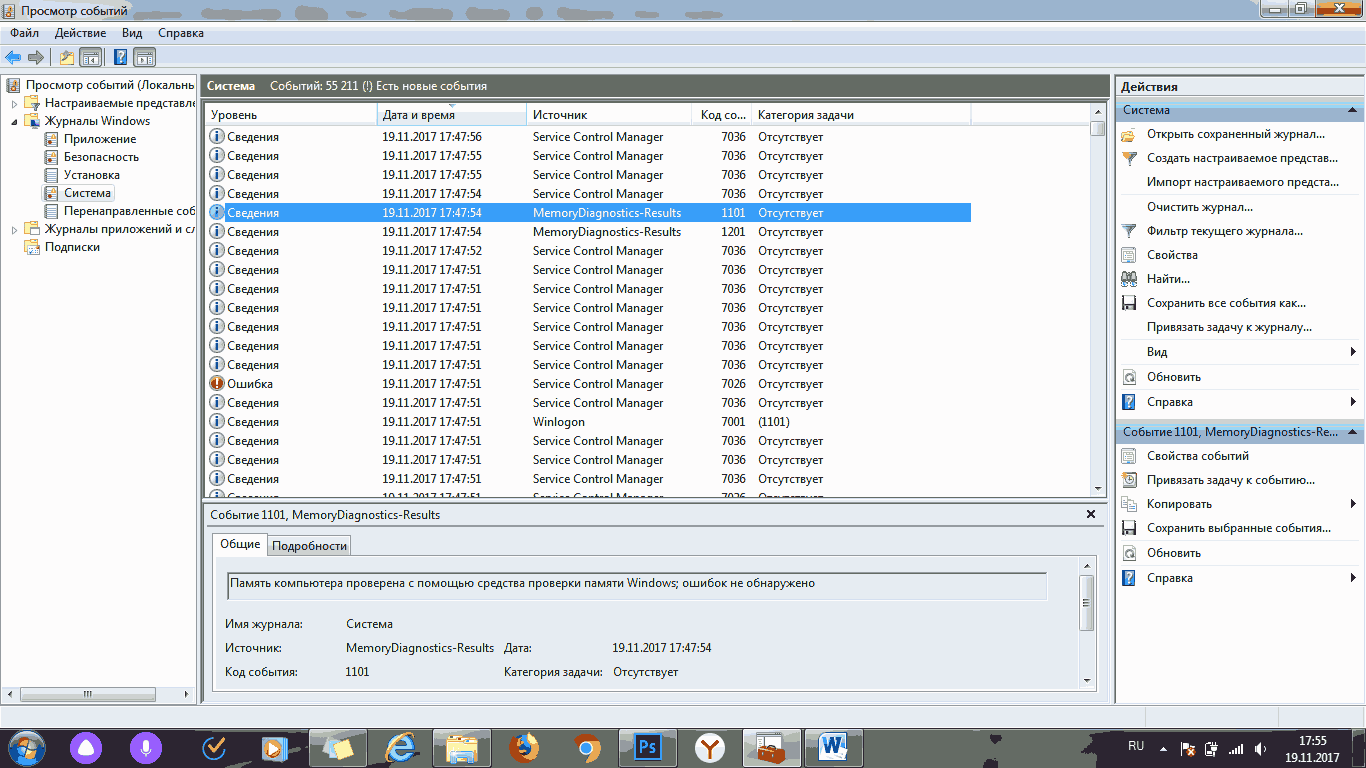This screenshot has width=1366, height=768.
Task: Click the Back arrow in the toolbar
Action: (13, 57)
